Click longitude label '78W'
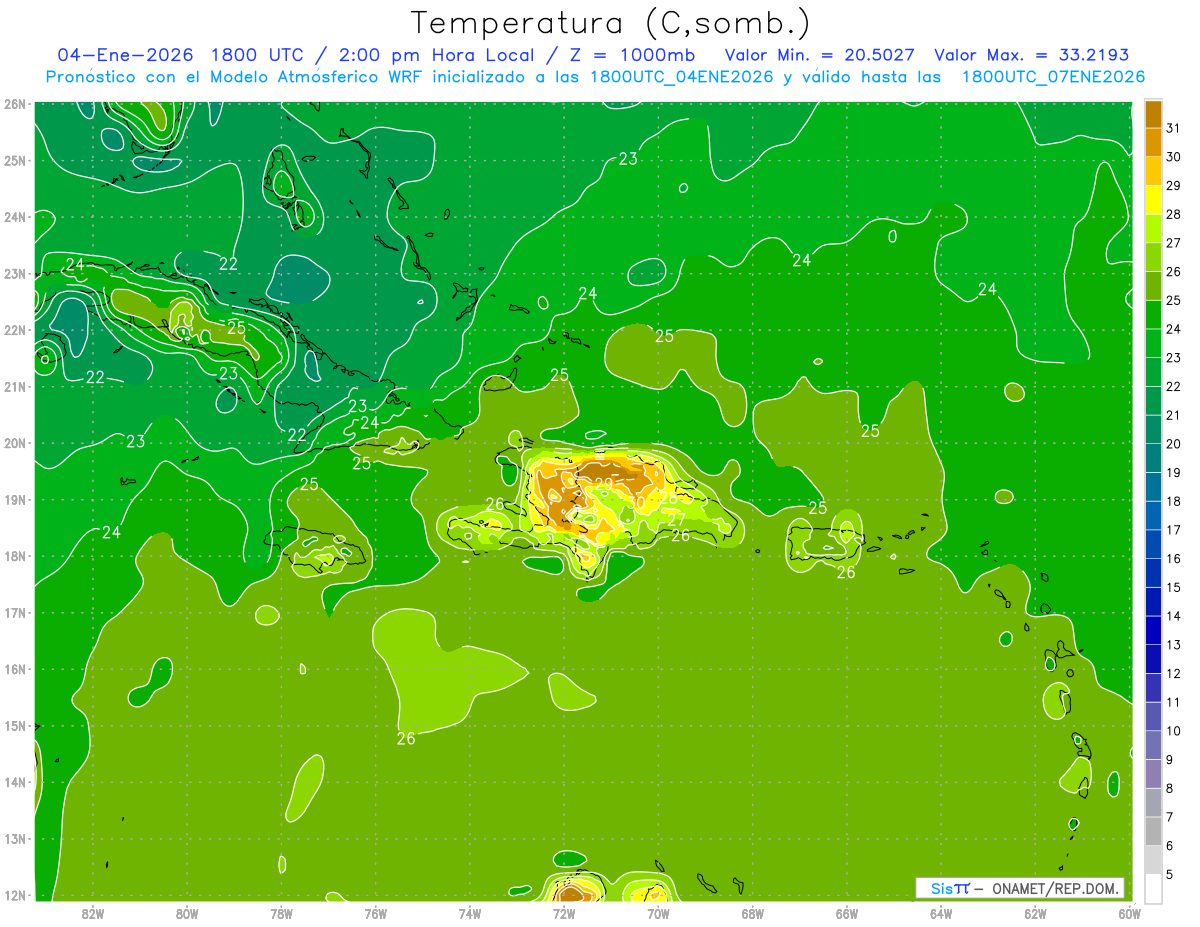The image size is (1200, 927). pos(281,913)
